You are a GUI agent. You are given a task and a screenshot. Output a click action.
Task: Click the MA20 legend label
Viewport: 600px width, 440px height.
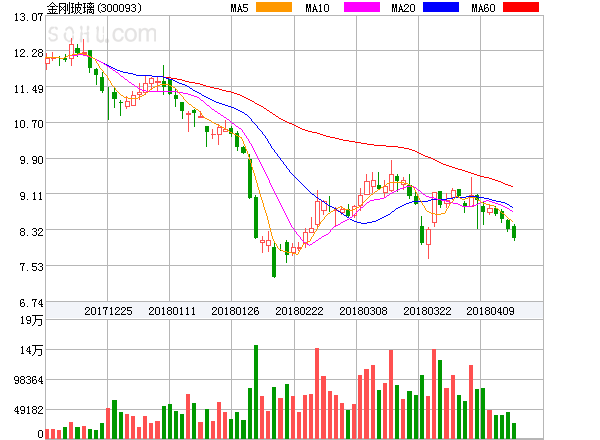pyautogui.click(x=403, y=8)
